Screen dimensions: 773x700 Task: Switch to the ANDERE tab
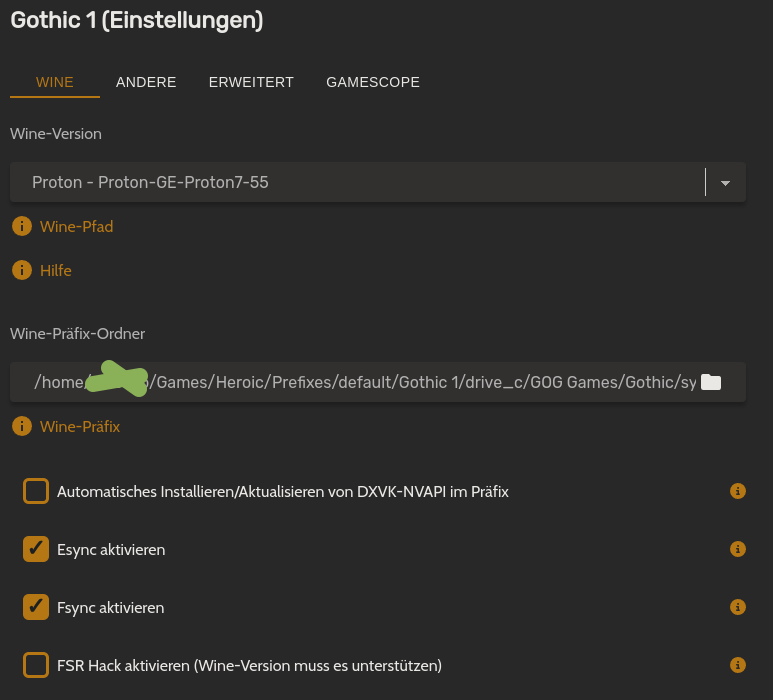[146, 82]
